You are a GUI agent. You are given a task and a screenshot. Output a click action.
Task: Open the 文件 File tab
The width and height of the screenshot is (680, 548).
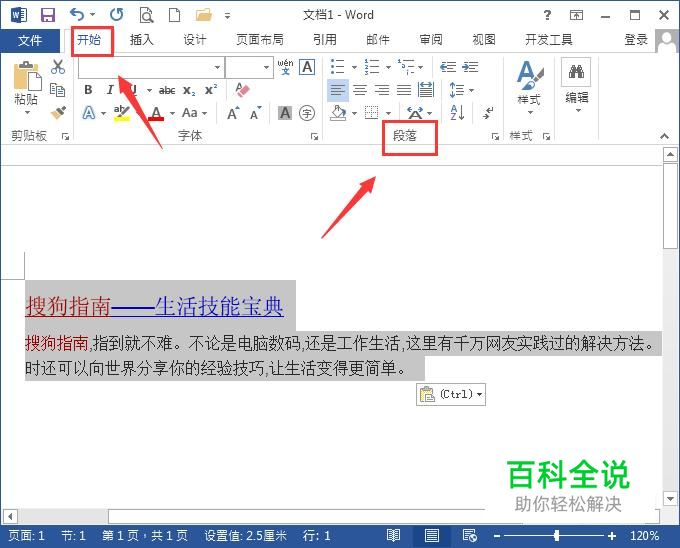pyautogui.click(x=30, y=40)
